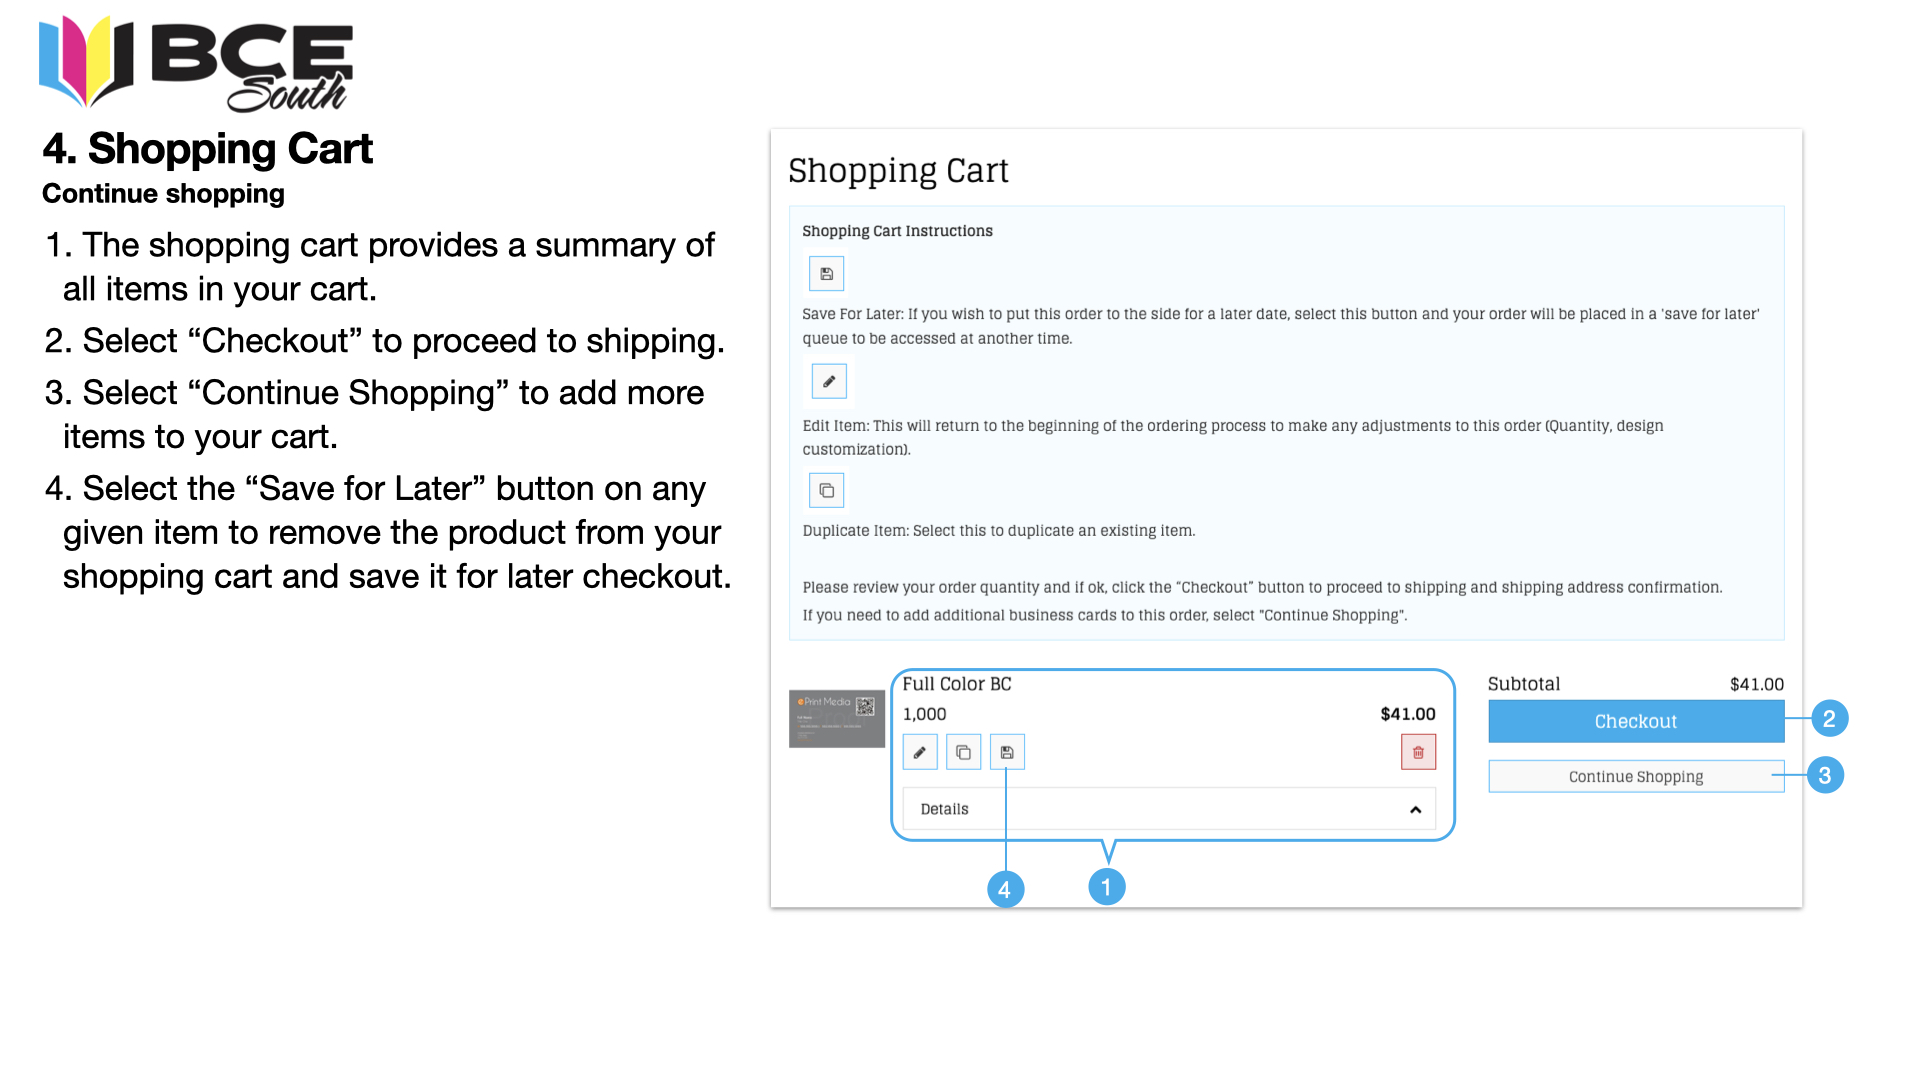
Task: Click the numbered callout marker 3
Action: 1825,775
